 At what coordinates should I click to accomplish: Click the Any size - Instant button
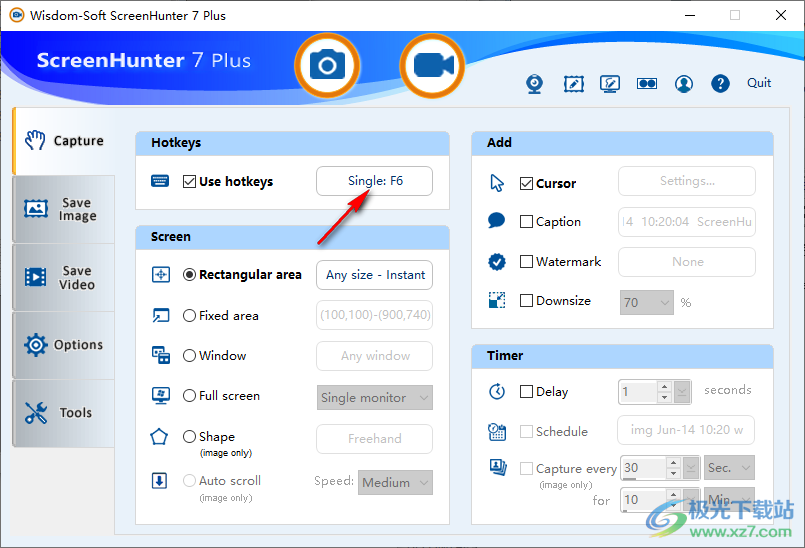click(x=374, y=275)
